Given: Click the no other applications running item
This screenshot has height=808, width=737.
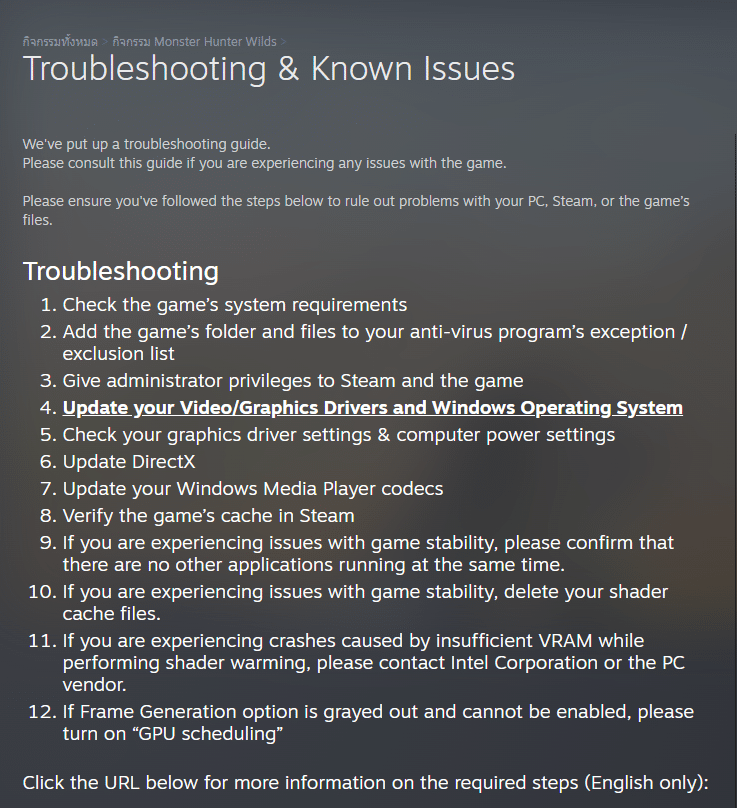Looking at the screenshot, I should coord(368,553).
